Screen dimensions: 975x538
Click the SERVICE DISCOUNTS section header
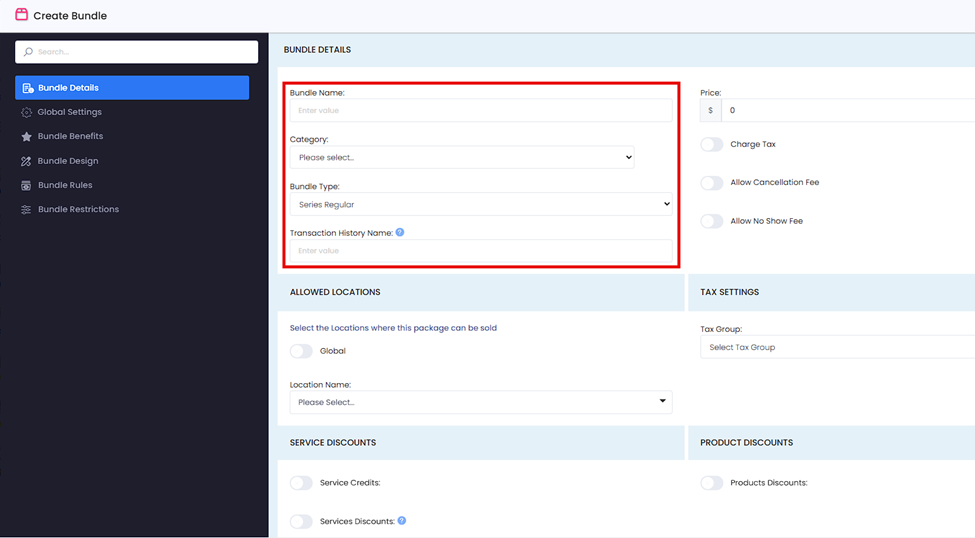pos(333,443)
